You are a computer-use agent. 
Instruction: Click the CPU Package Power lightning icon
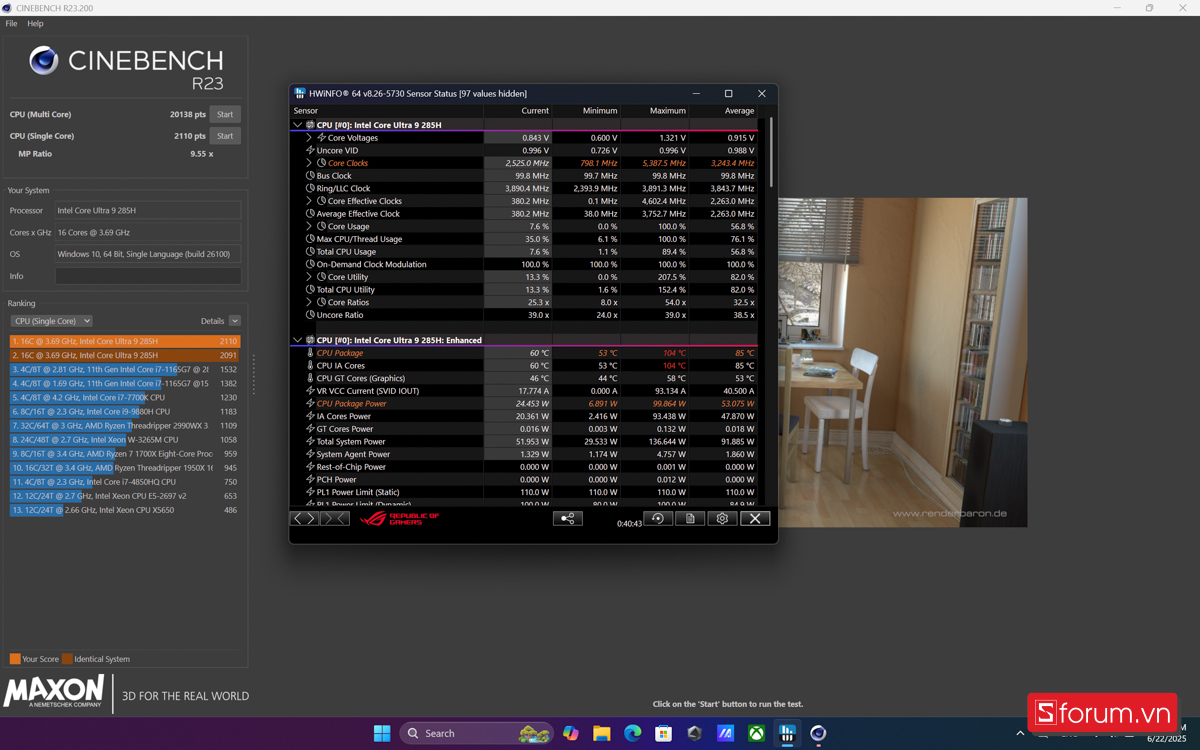310,404
